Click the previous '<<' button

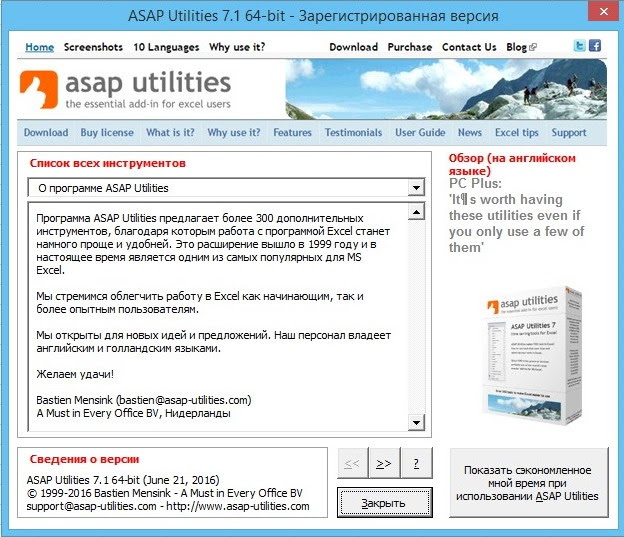pyautogui.click(x=353, y=463)
